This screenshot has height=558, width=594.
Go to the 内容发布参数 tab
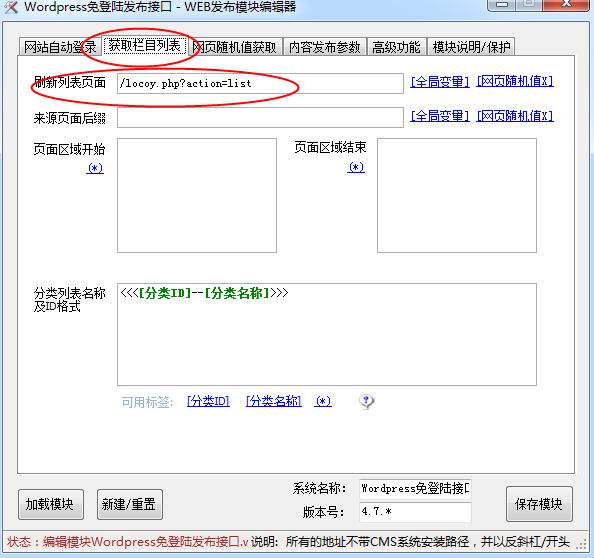tap(325, 47)
